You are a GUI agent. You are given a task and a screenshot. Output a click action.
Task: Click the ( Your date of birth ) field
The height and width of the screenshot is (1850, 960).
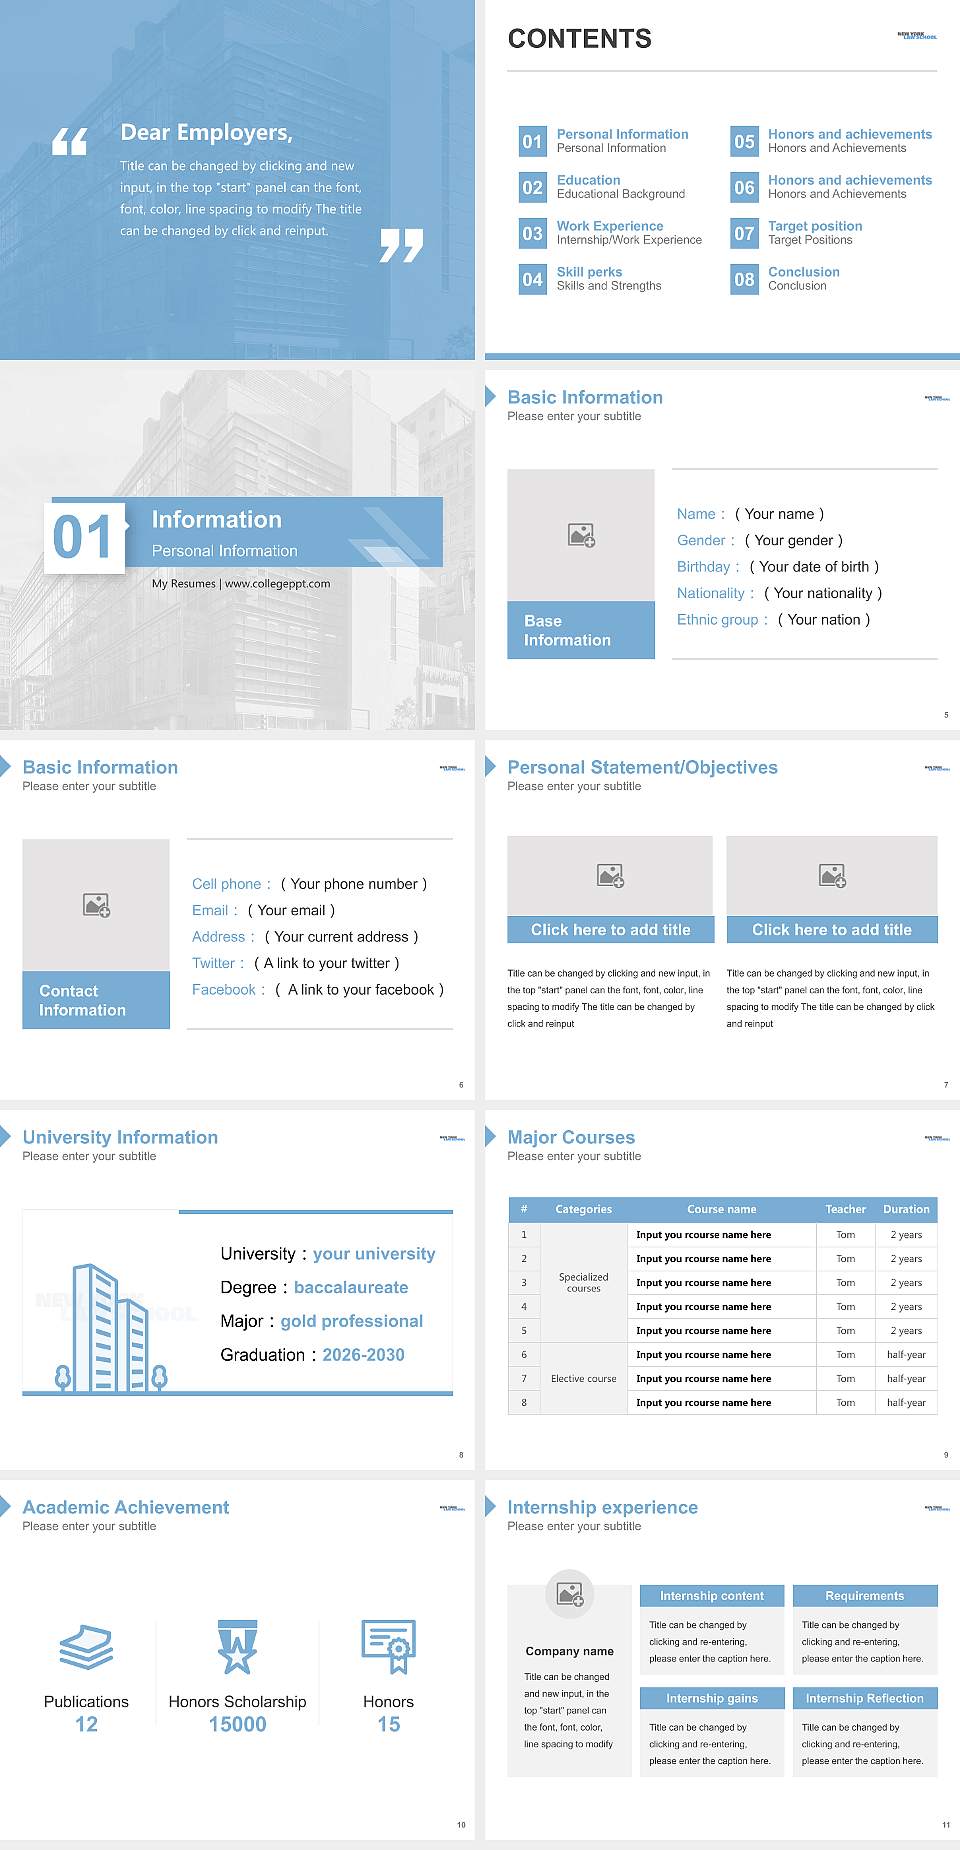pos(814,567)
